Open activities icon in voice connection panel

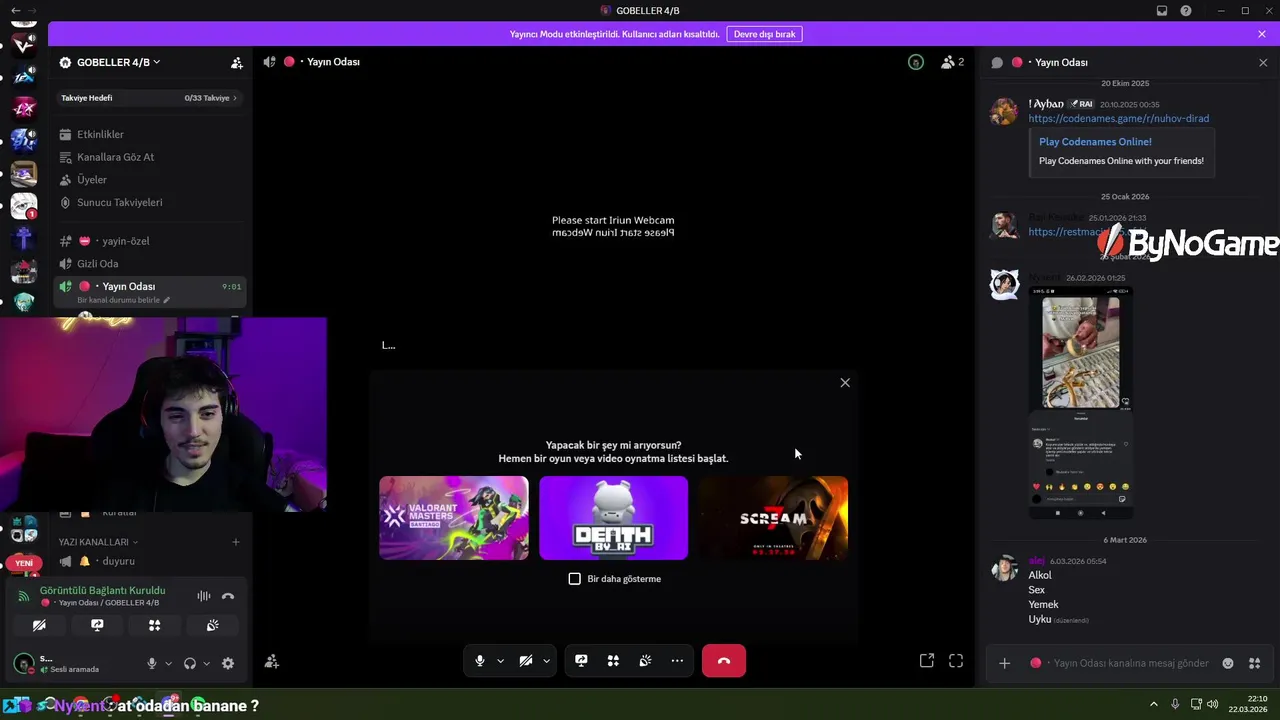(x=155, y=625)
